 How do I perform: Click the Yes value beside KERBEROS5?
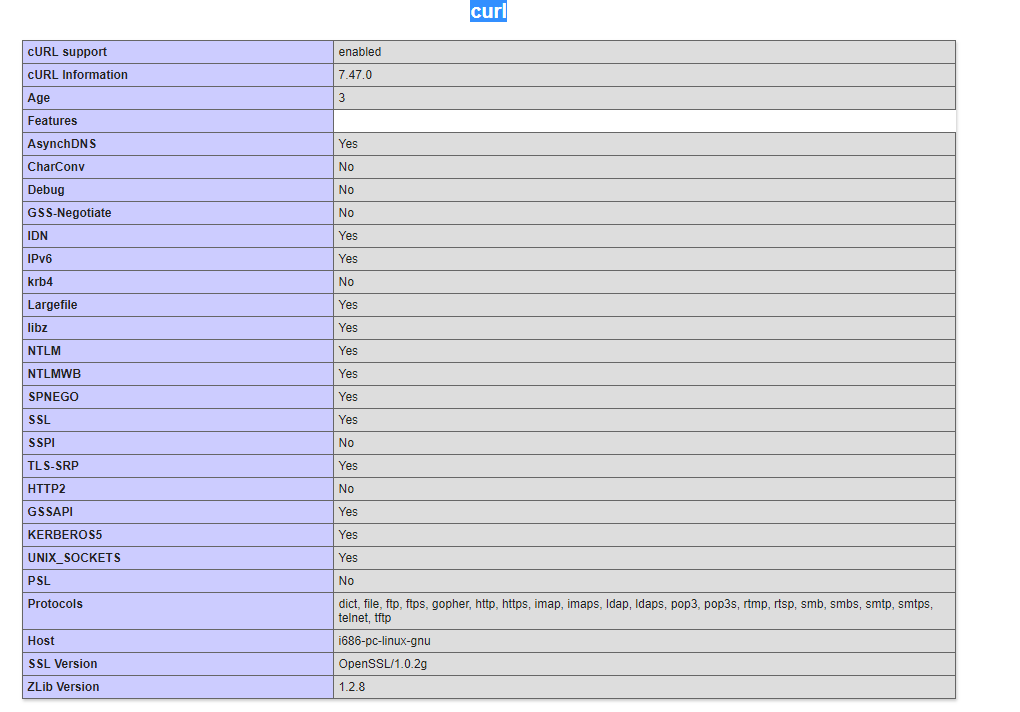pos(348,535)
